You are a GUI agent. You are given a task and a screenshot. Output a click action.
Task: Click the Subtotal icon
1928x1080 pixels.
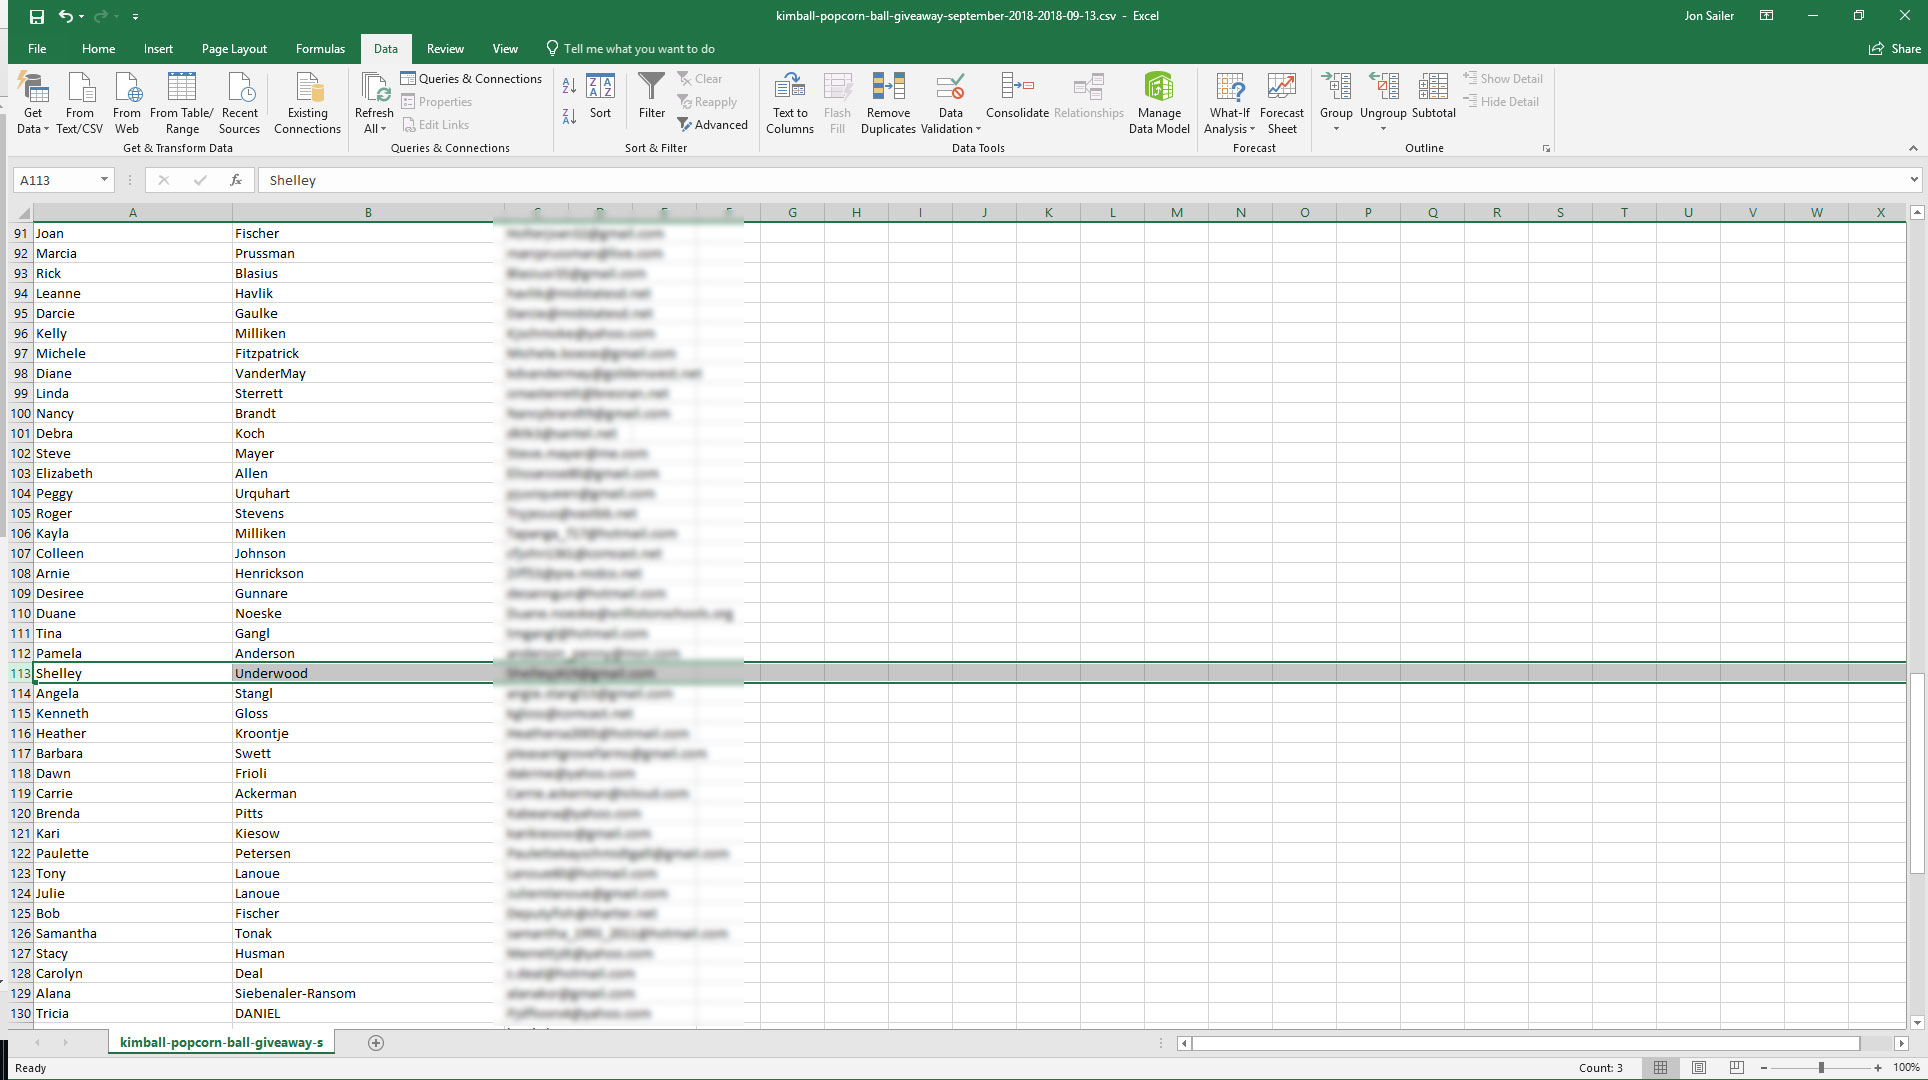coord(1433,89)
